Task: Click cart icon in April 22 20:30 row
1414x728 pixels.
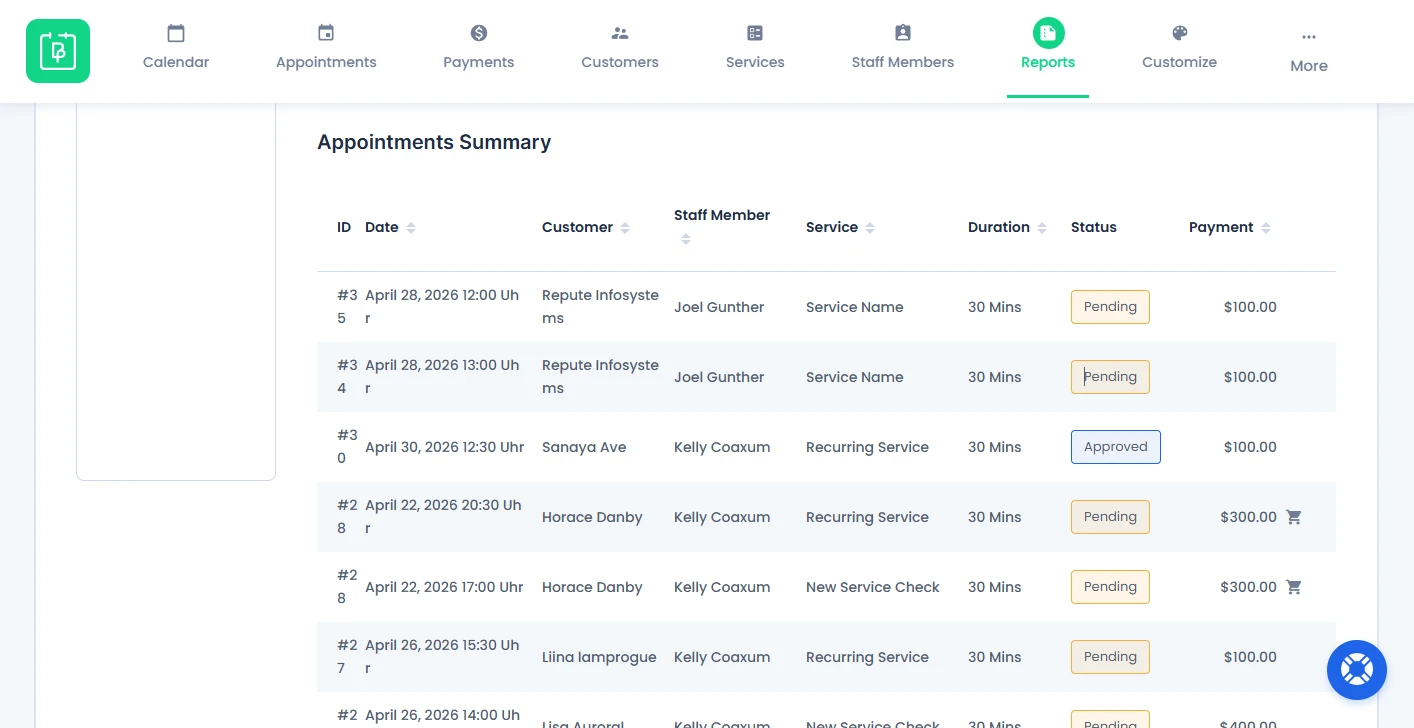Action: point(1294,517)
